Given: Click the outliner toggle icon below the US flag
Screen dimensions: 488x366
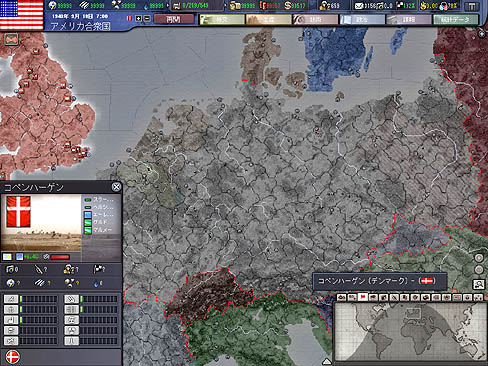Looking at the screenshot, I should (11, 40).
